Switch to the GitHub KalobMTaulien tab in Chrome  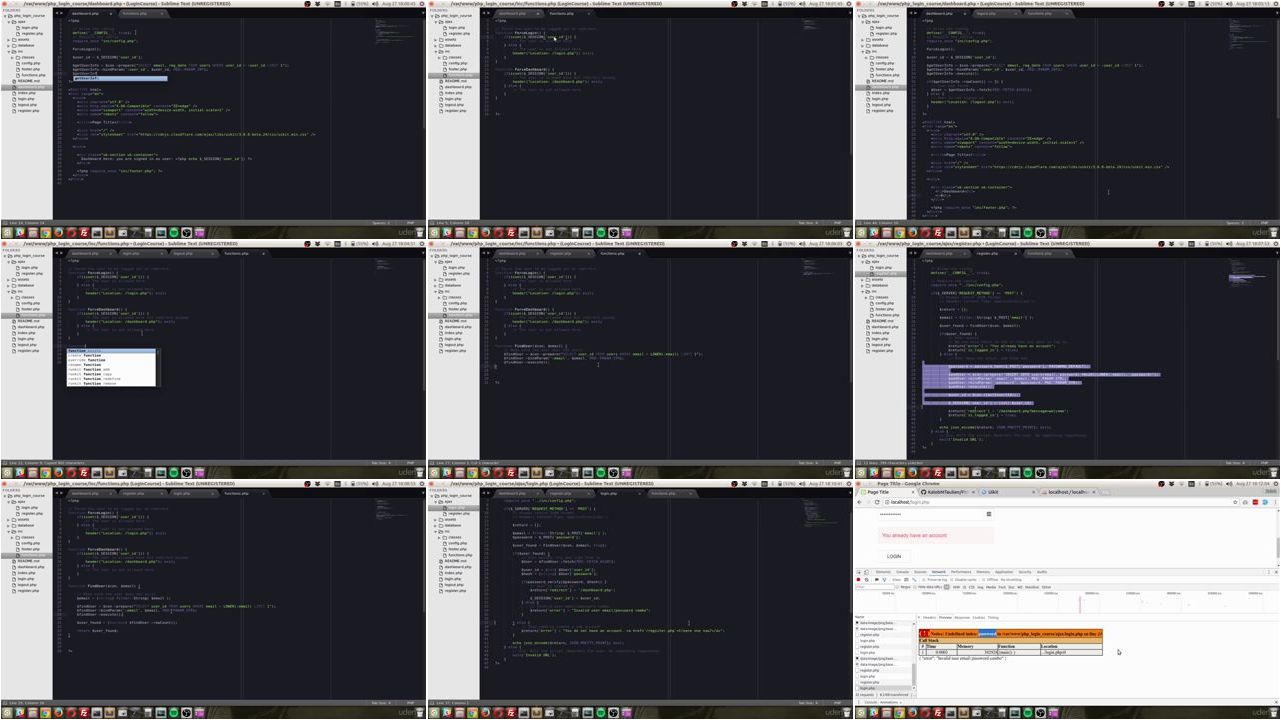tap(947, 492)
